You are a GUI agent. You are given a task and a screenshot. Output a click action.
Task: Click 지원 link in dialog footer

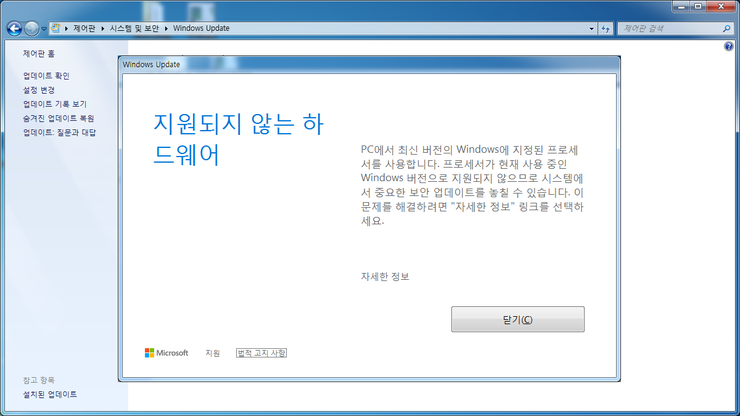[x=212, y=353]
